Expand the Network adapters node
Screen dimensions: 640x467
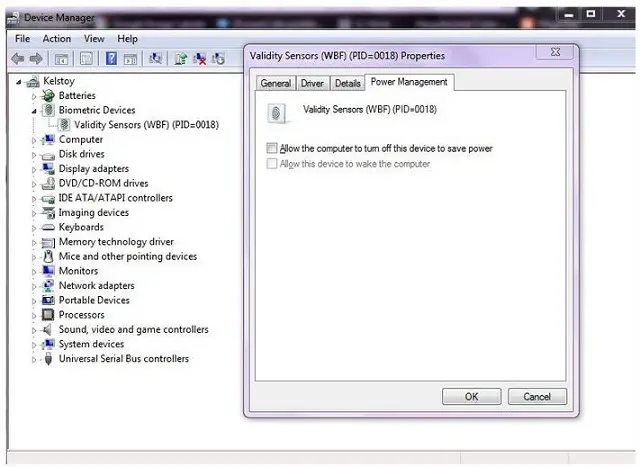[34, 287]
